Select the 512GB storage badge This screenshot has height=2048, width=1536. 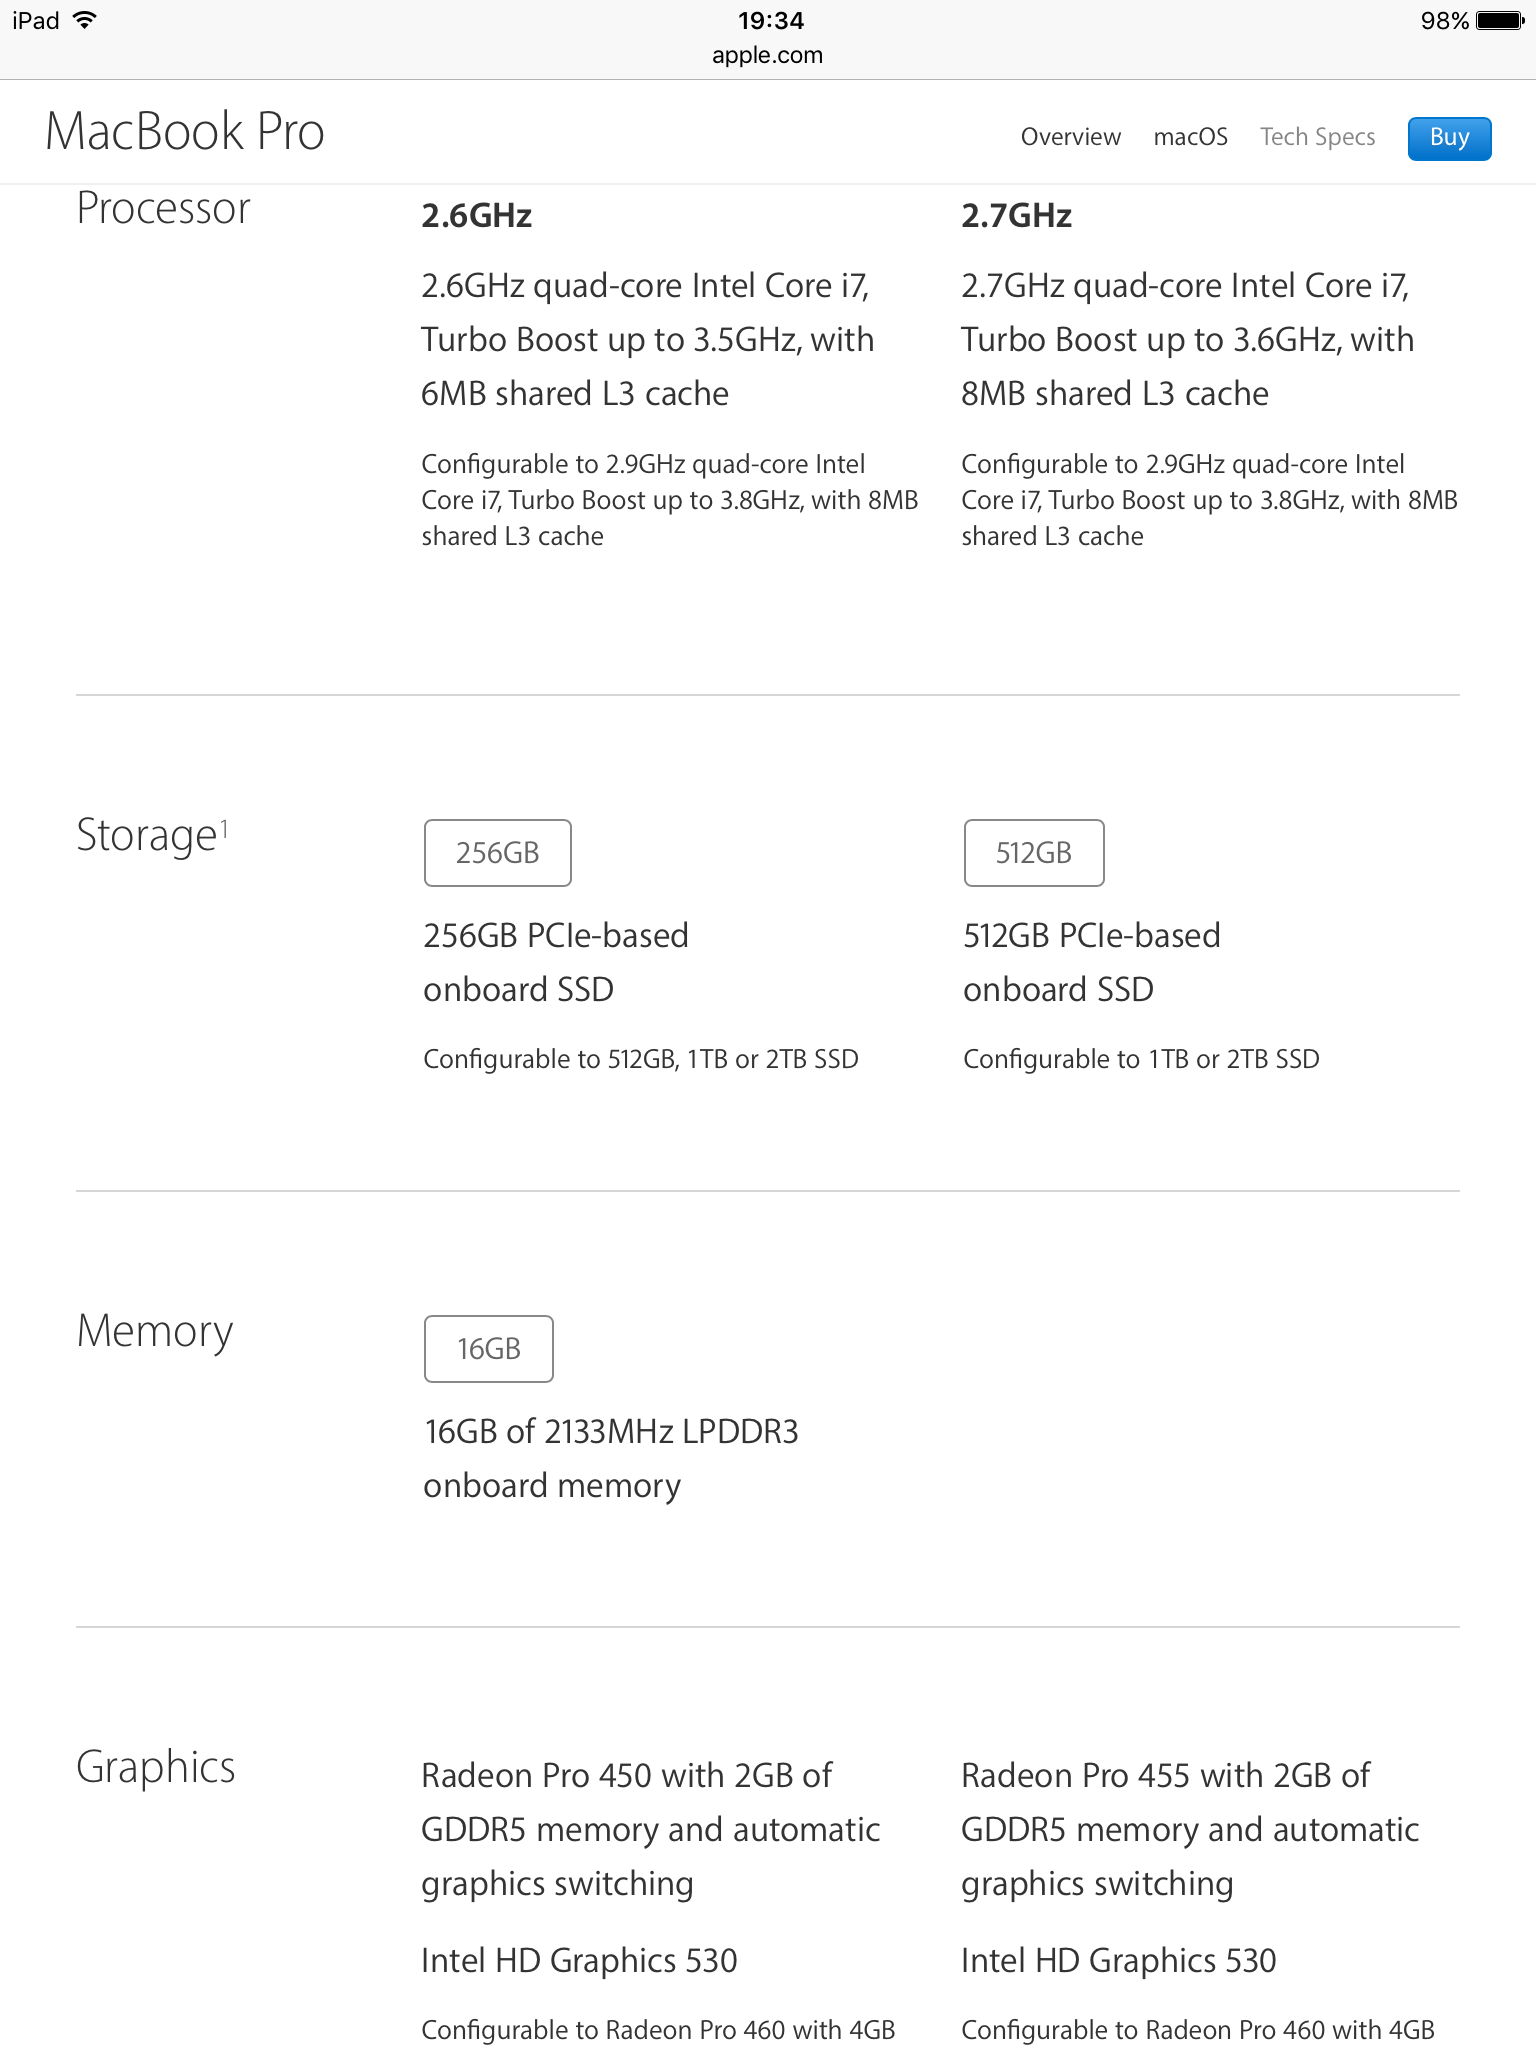point(1034,853)
